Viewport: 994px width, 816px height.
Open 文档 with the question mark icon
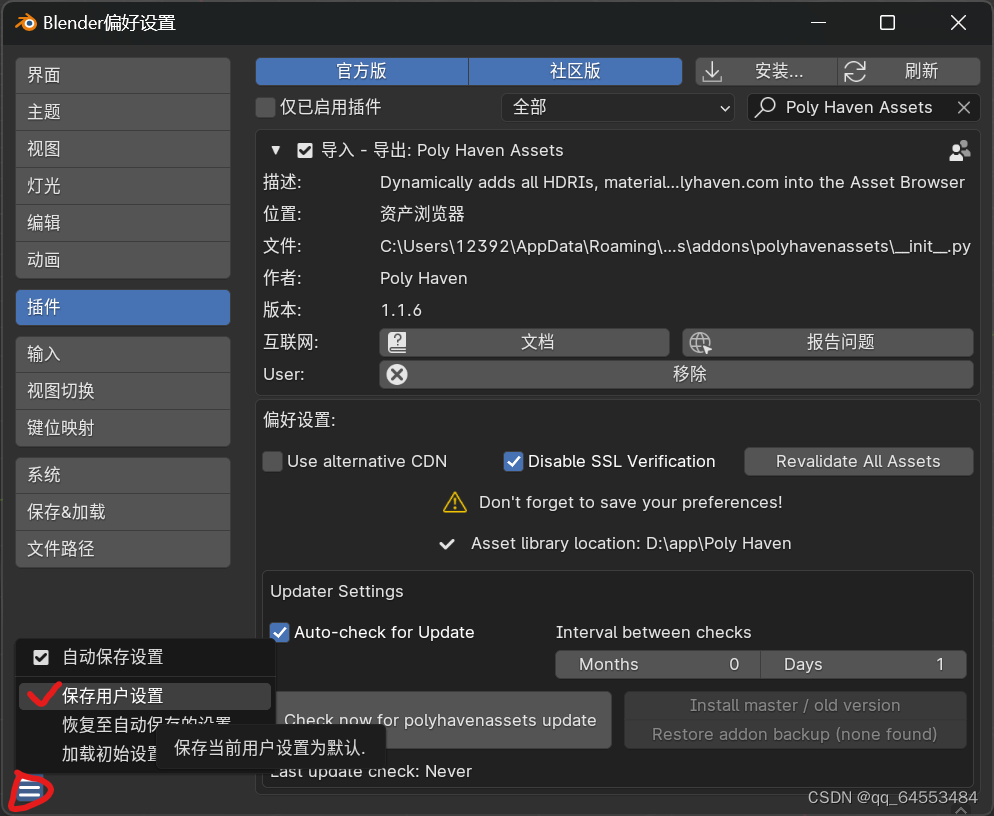397,342
